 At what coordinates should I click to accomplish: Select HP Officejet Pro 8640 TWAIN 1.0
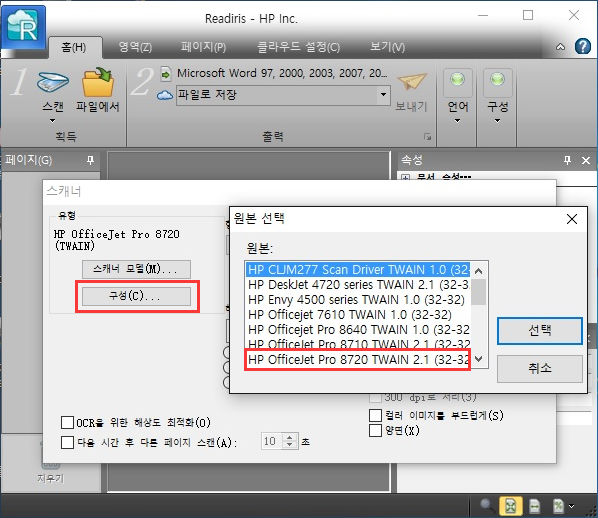pyautogui.click(x=358, y=330)
